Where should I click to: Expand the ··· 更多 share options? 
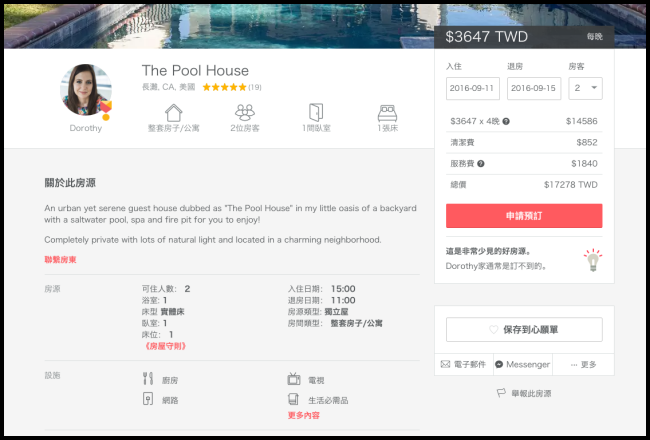583,364
